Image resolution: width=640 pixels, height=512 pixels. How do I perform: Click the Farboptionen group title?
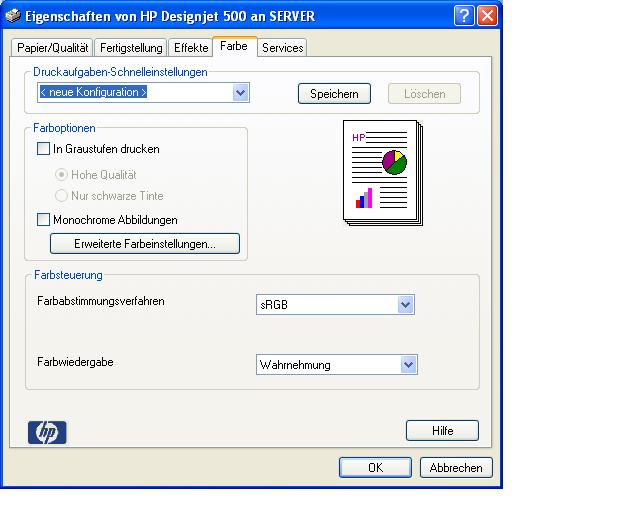pos(64,128)
